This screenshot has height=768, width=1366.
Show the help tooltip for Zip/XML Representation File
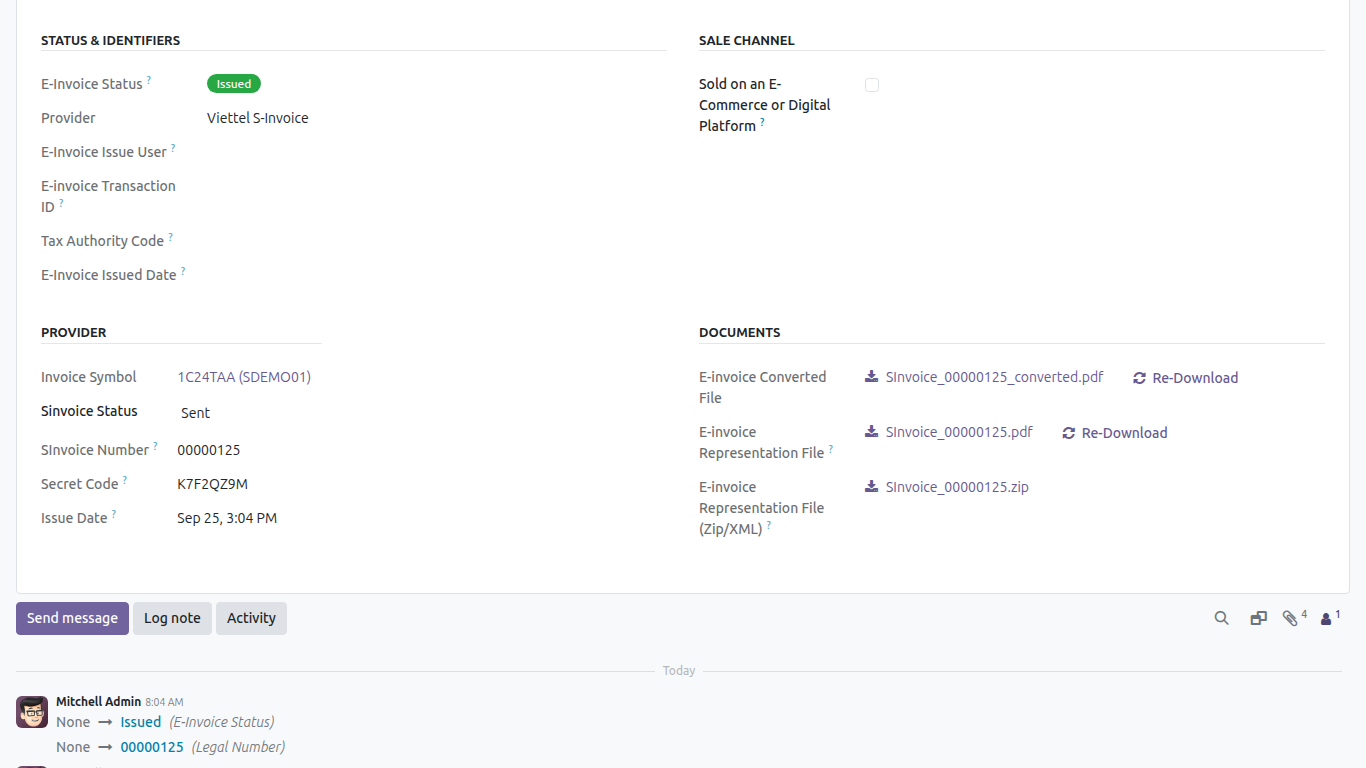(769, 524)
